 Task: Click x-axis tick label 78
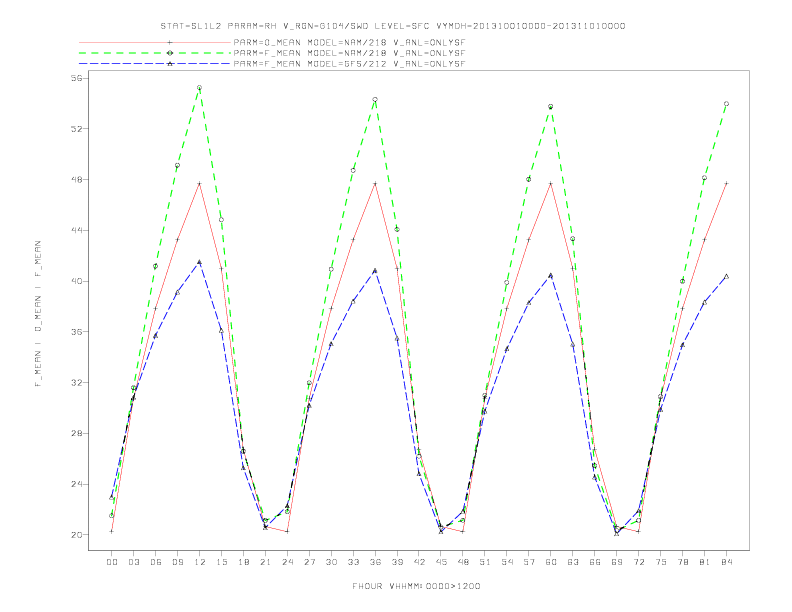(682, 562)
